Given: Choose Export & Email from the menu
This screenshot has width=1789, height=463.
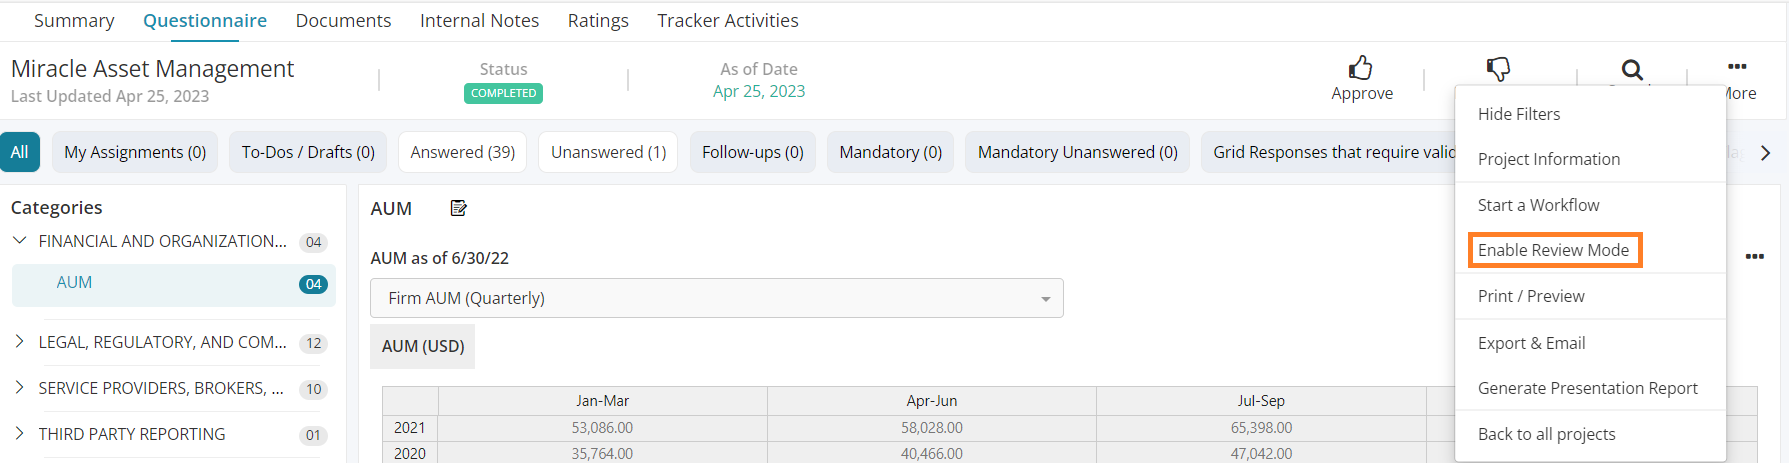Looking at the screenshot, I should pyautogui.click(x=1531, y=343).
